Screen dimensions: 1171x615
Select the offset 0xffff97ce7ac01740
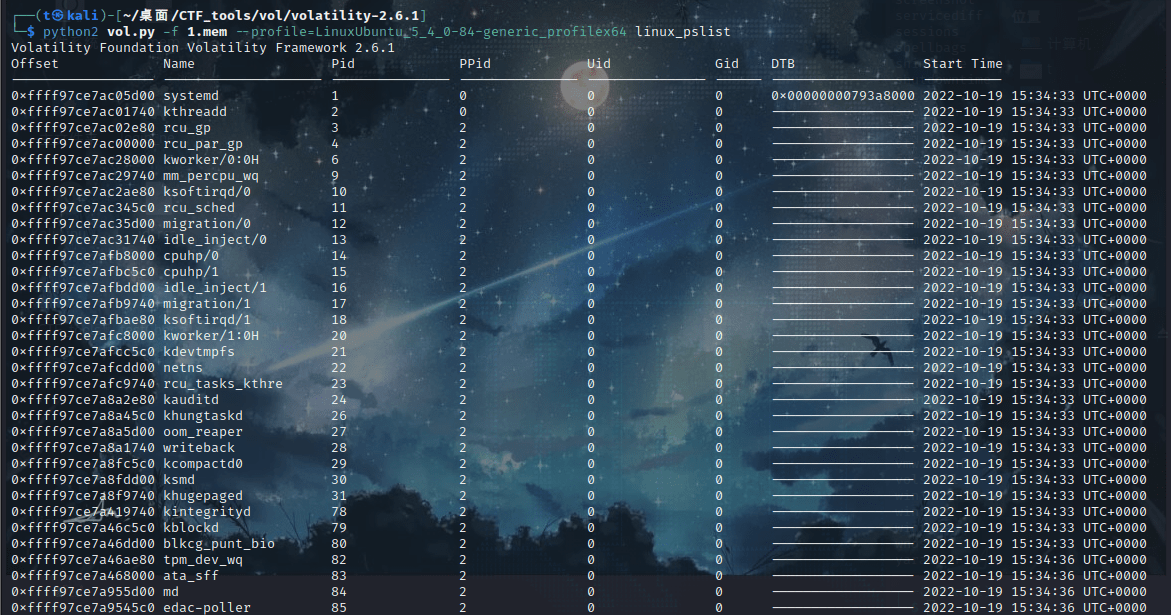[x=83, y=111]
